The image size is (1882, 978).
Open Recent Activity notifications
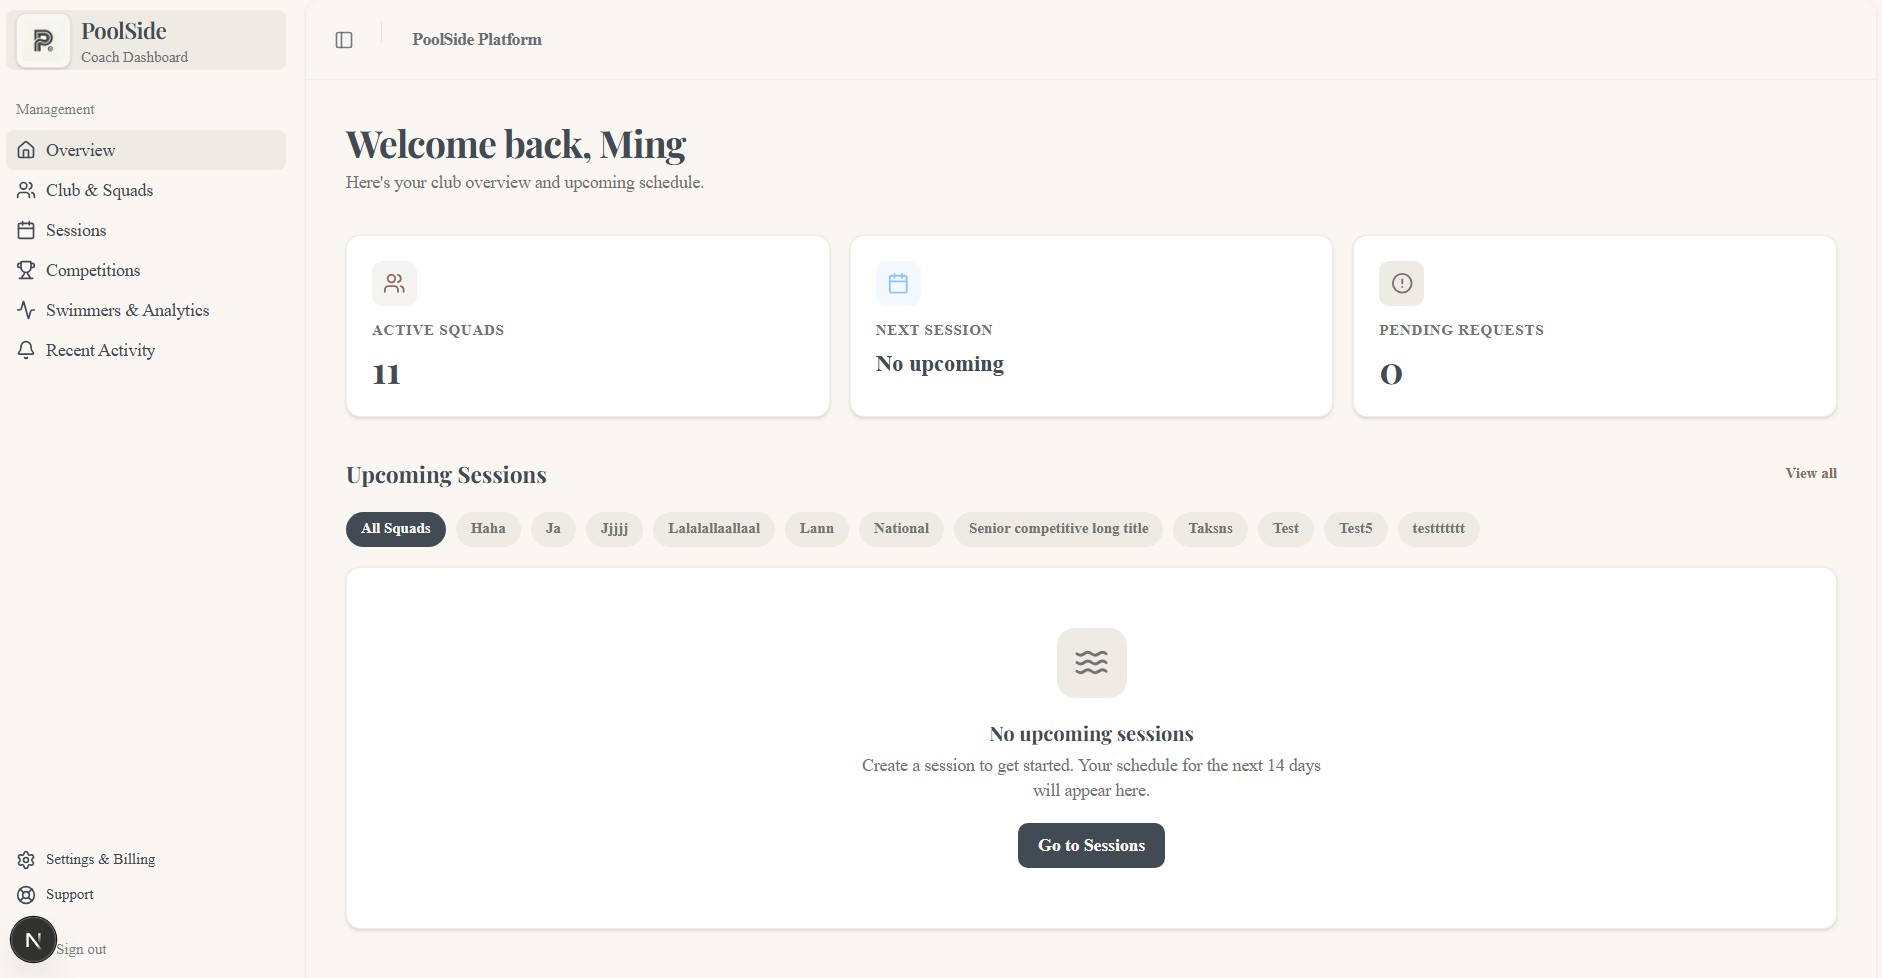(x=100, y=350)
